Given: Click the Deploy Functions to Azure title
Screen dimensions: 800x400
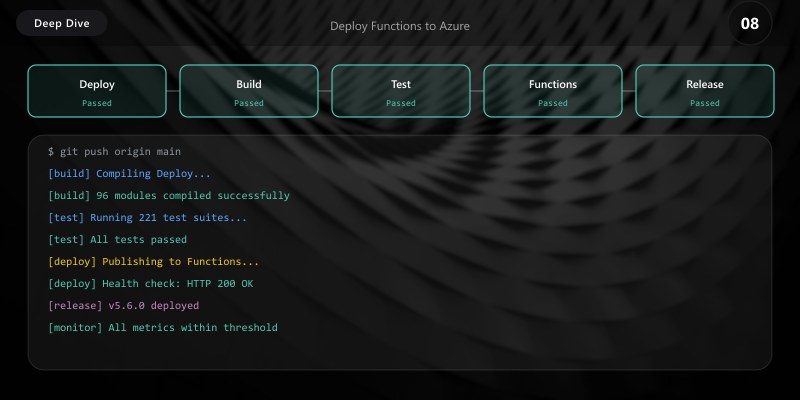Looking at the screenshot, I should pyautogui.click(x=399, y=26).
